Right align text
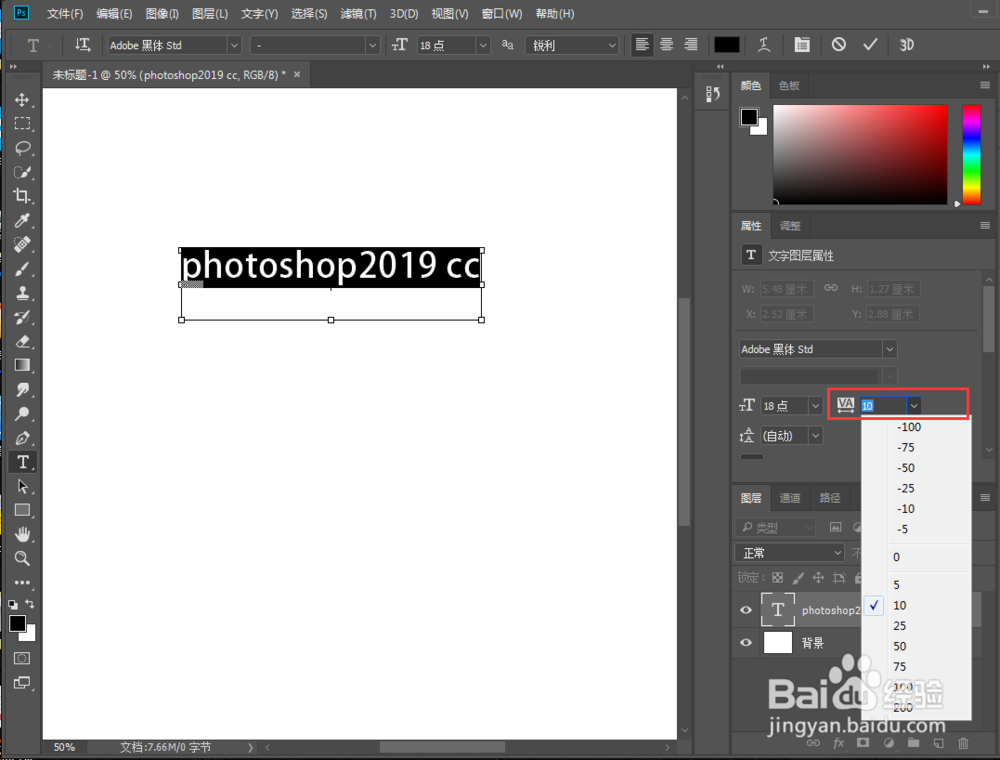1000x760 pixels. coord(691,45)
